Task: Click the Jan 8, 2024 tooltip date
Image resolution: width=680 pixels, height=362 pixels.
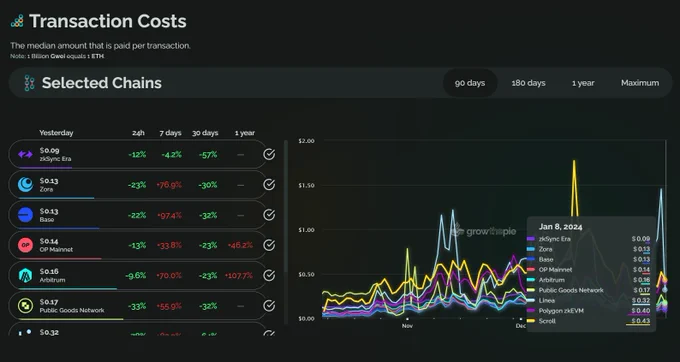Action: 560,226
